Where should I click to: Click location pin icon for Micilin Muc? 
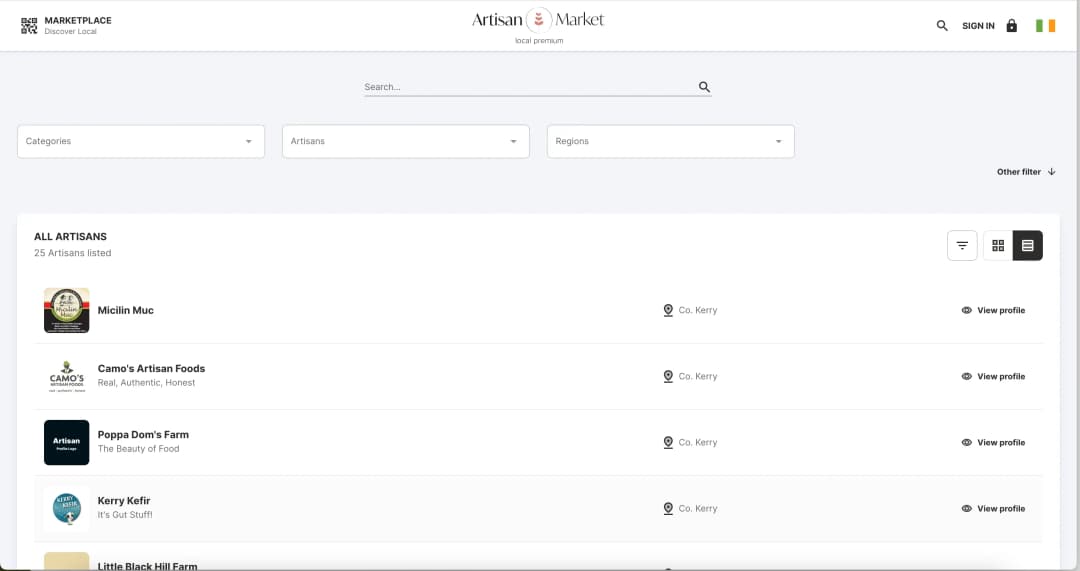pos(668,311)
